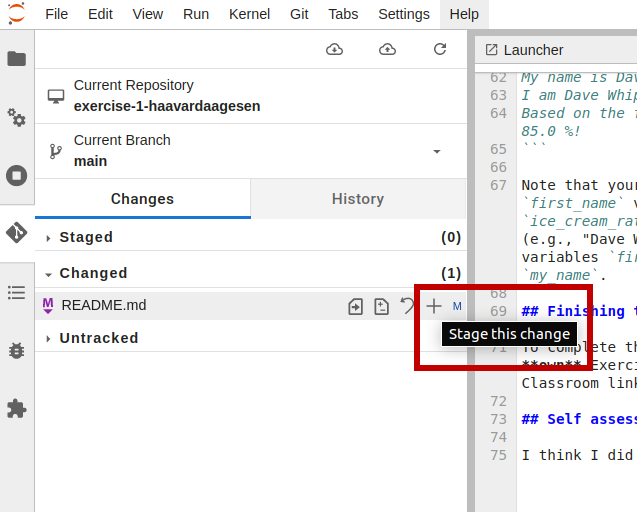Open the Help menu

tap(464, 14)
